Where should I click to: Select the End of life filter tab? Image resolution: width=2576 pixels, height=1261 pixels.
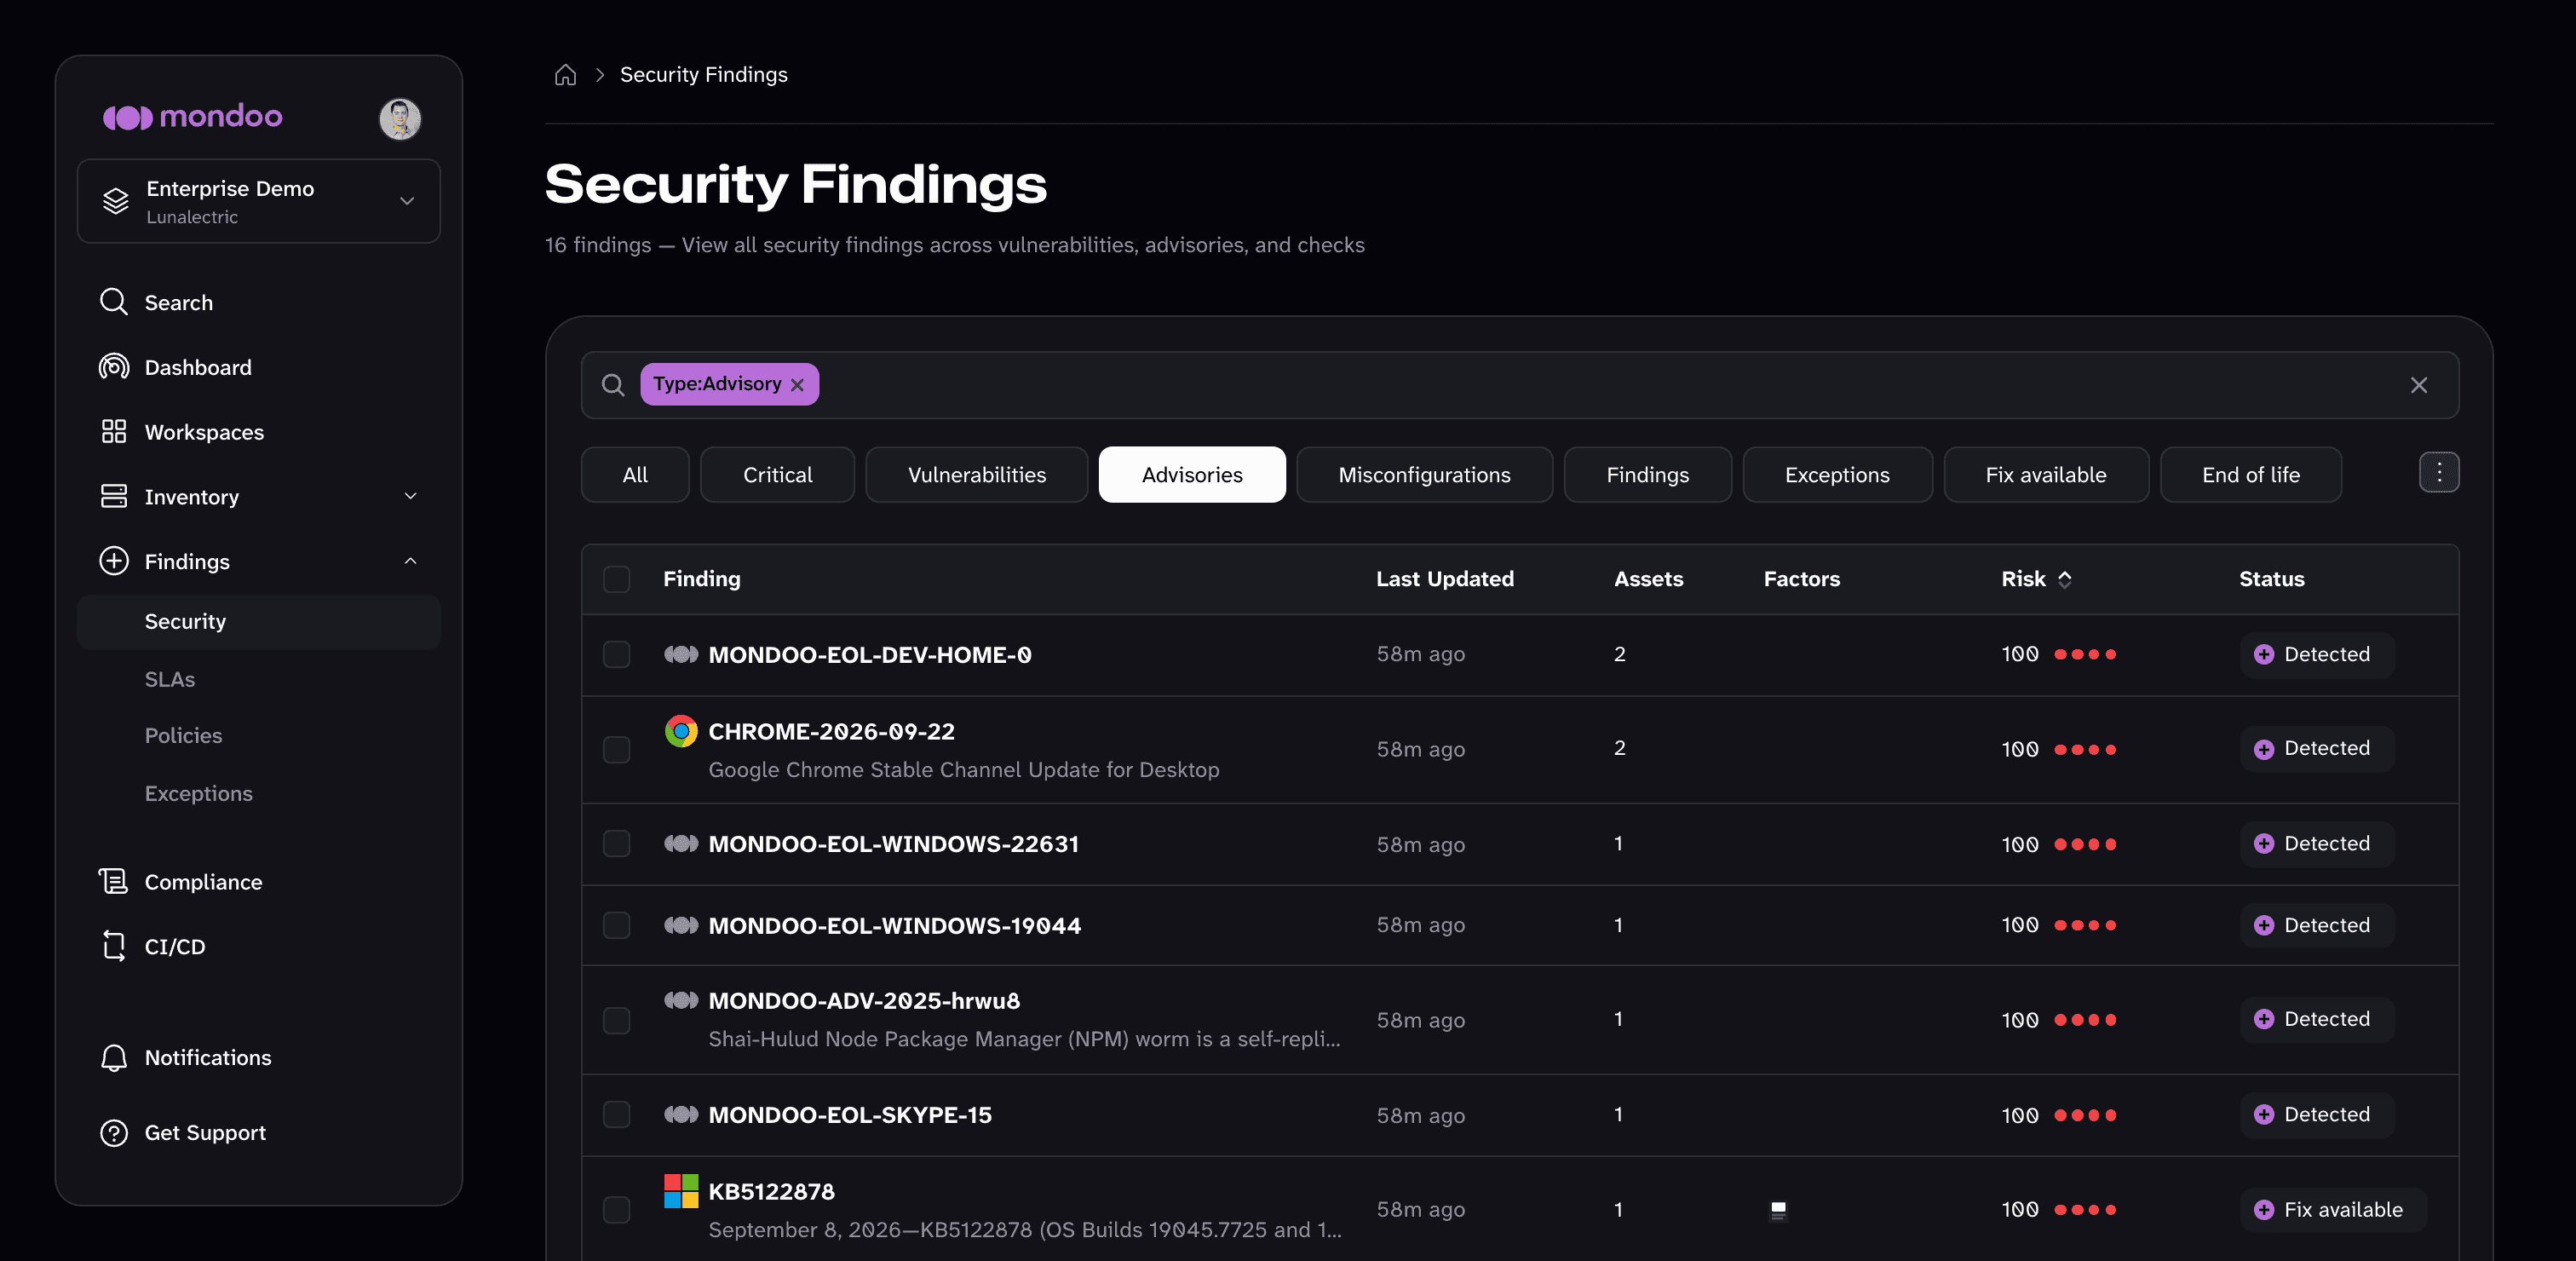(2251, 475)
